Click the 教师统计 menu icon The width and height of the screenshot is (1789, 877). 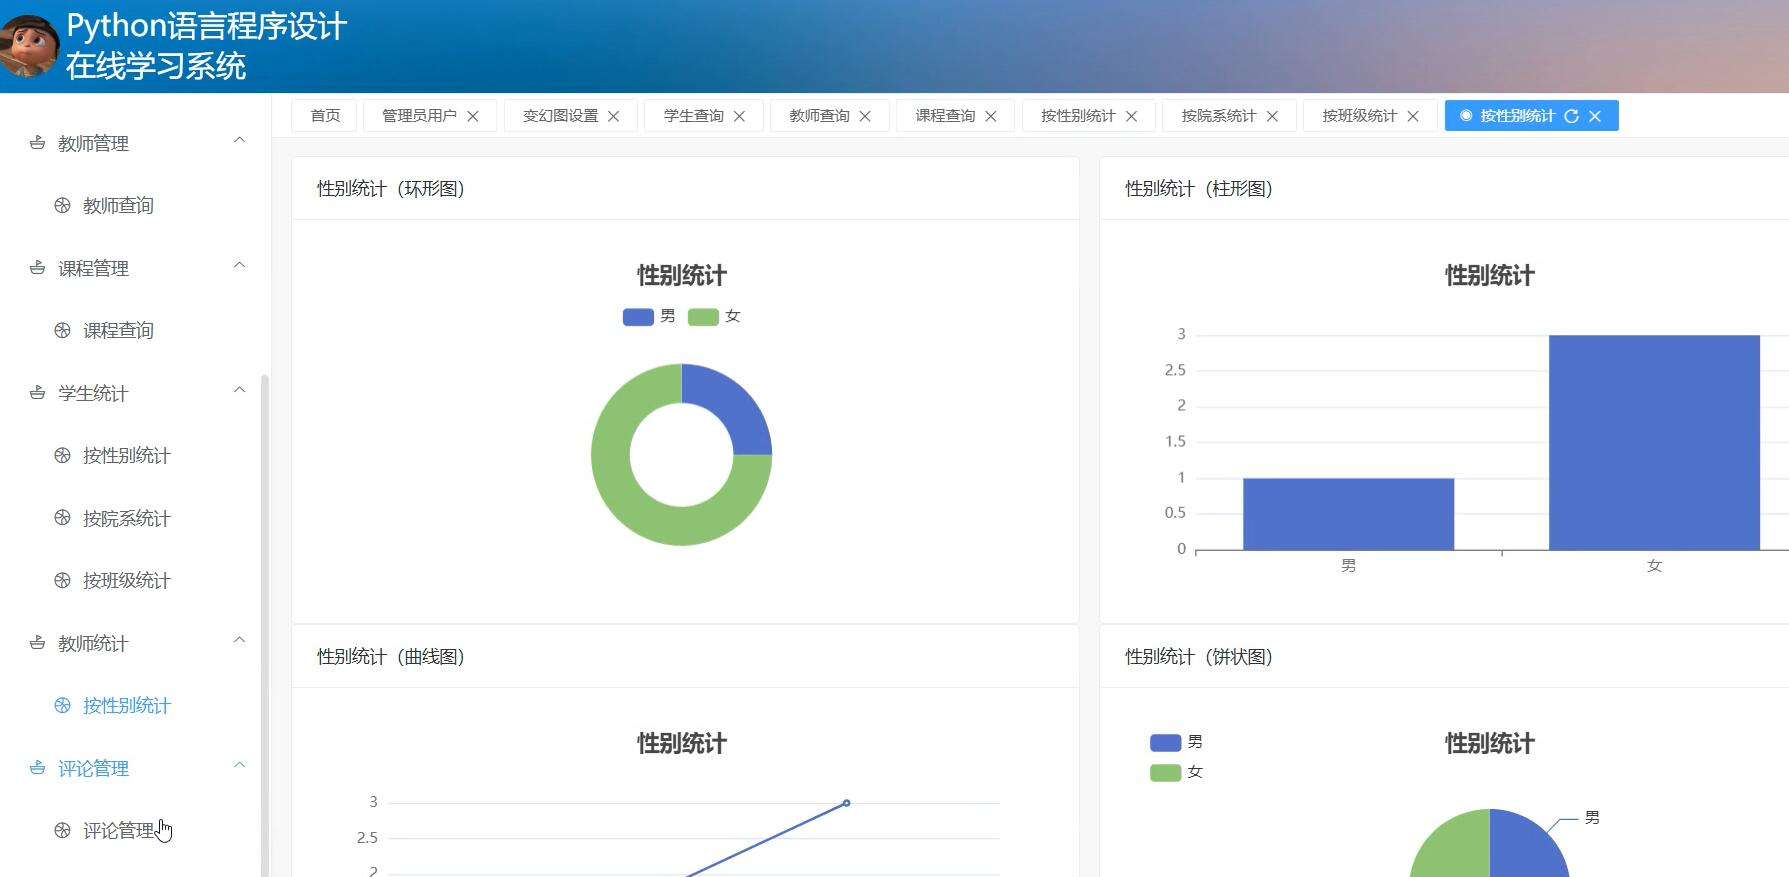click(37, 643)
